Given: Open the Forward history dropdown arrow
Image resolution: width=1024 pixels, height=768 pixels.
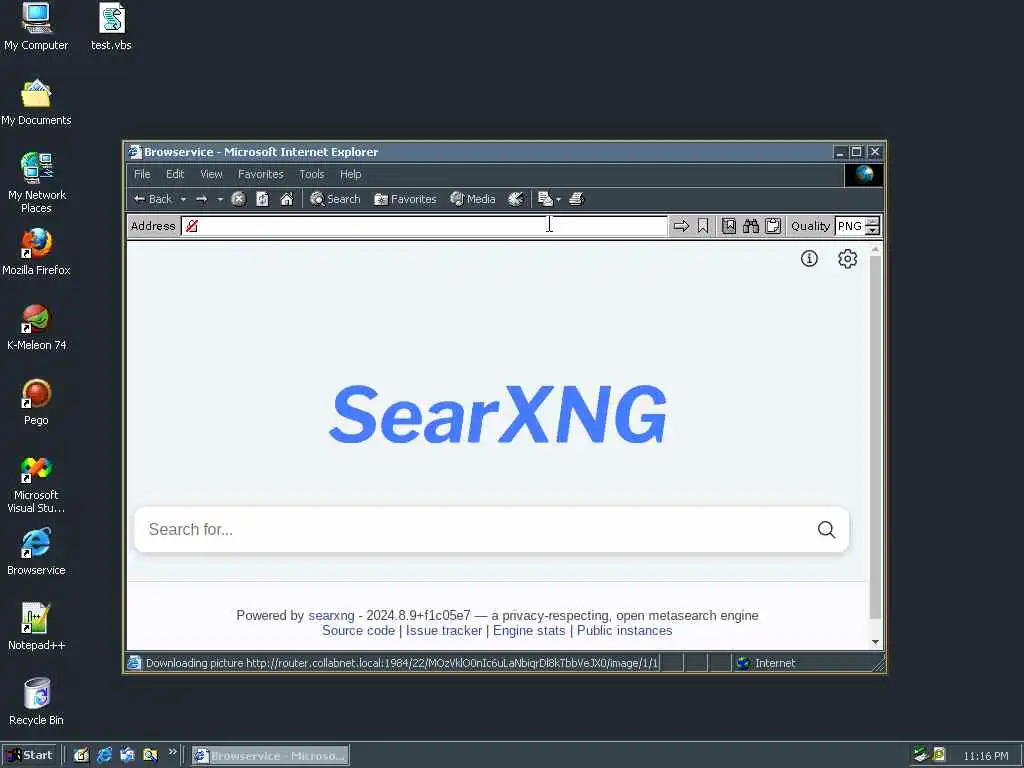Looking at the screenshot, I should point(220,199).
